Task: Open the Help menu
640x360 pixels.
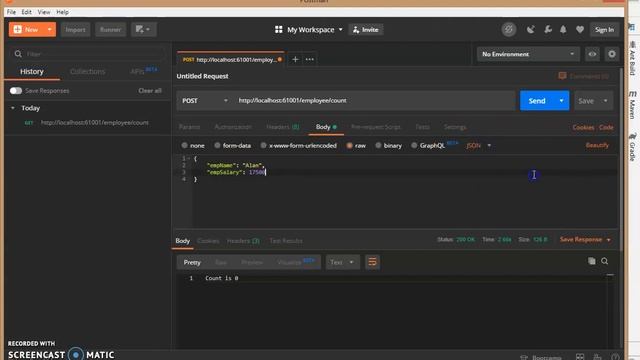Action: tap(62, 12)
